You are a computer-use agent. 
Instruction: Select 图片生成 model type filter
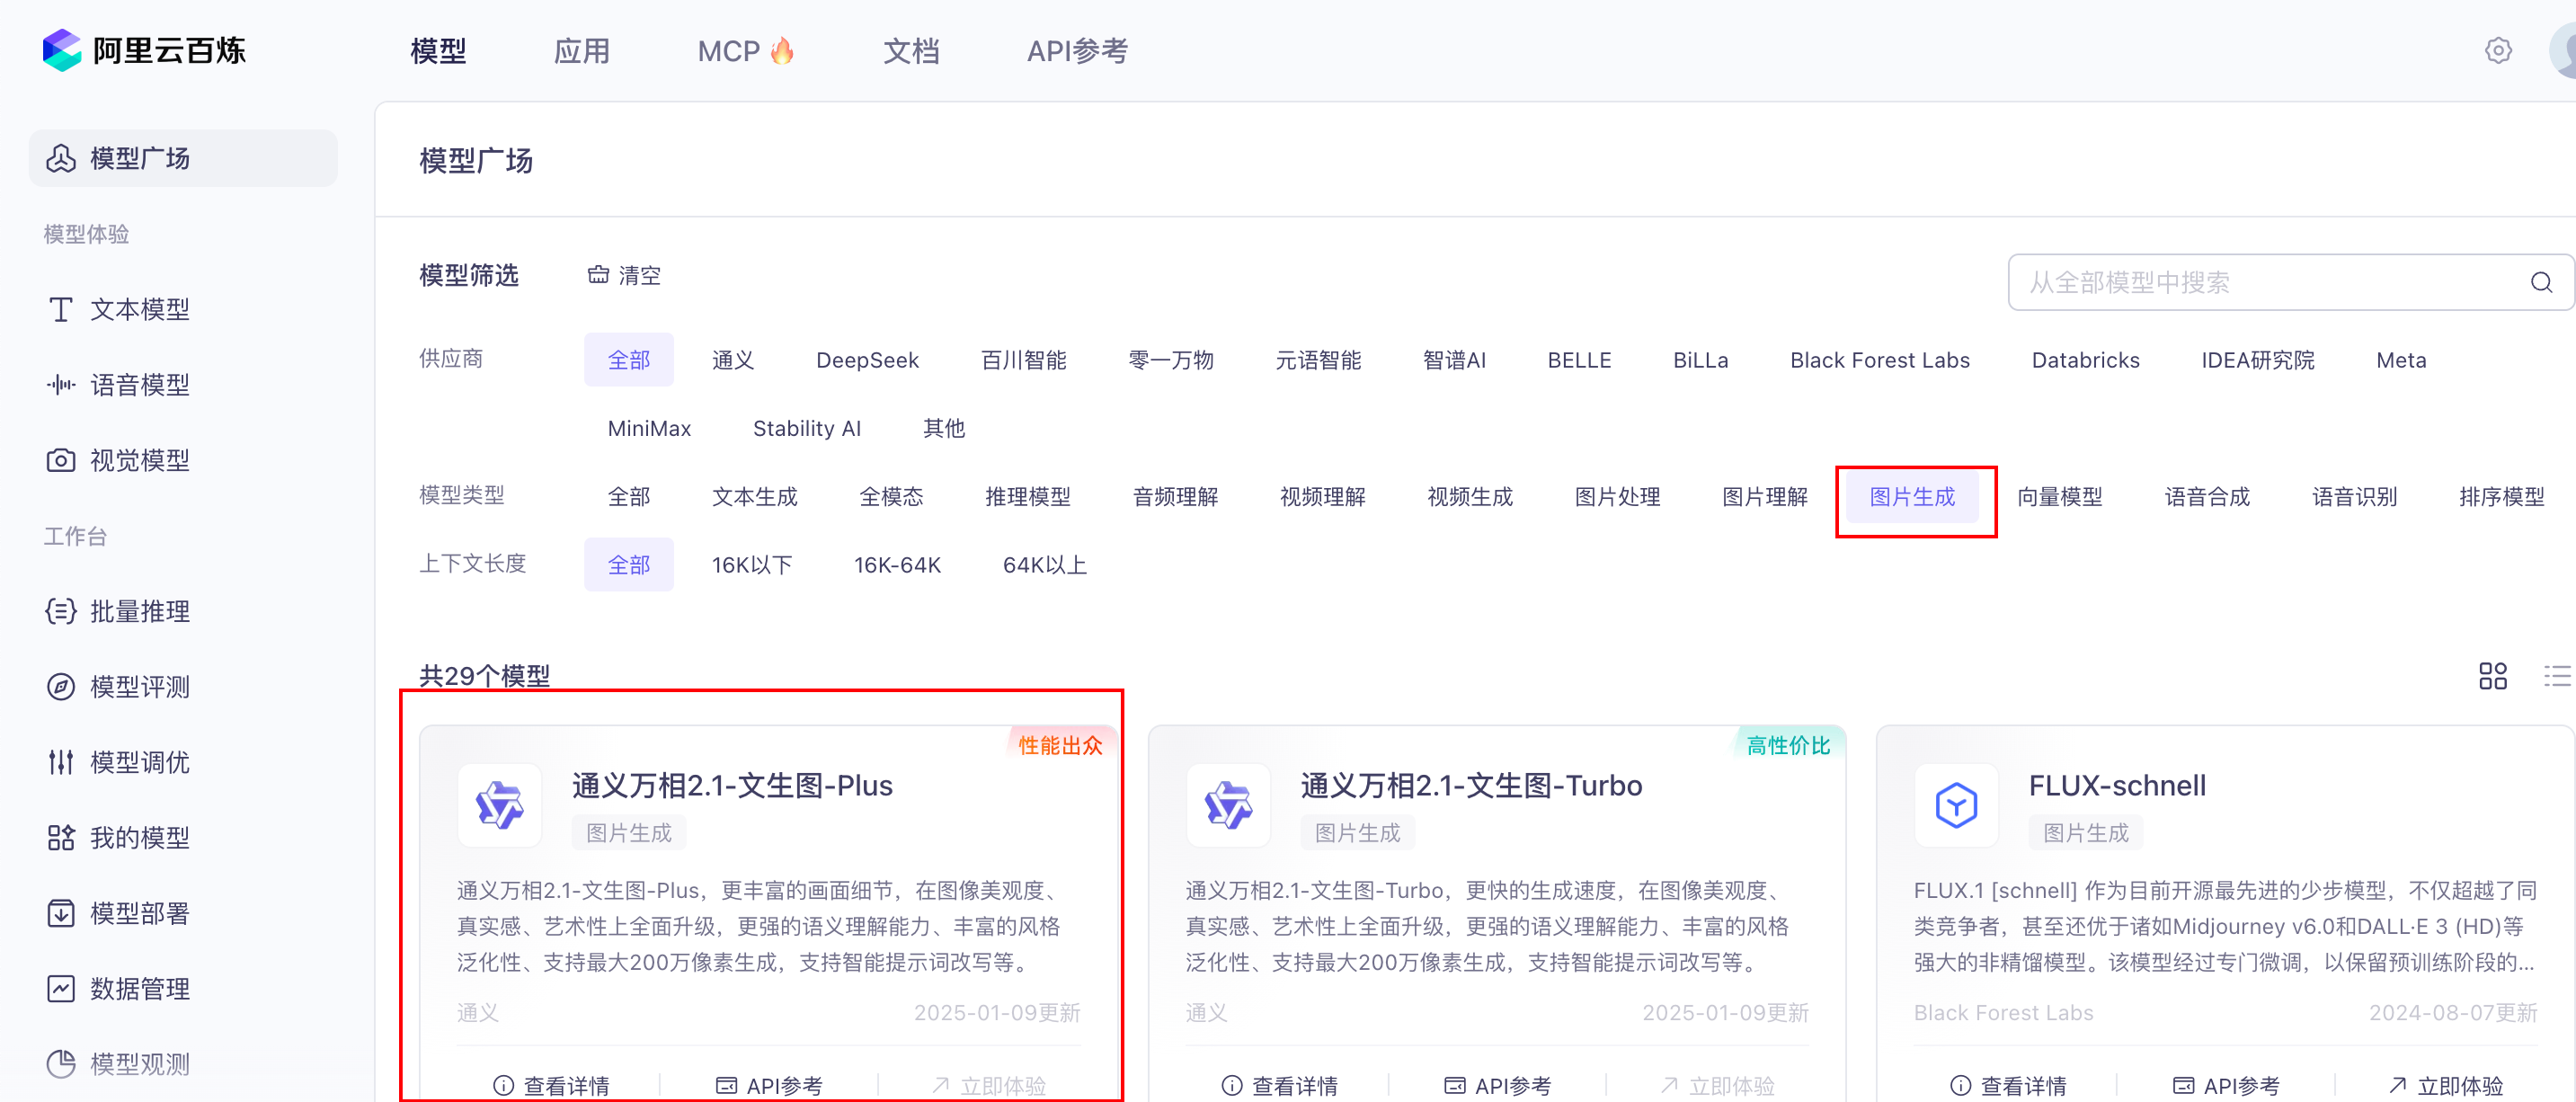click(1912, 497)
